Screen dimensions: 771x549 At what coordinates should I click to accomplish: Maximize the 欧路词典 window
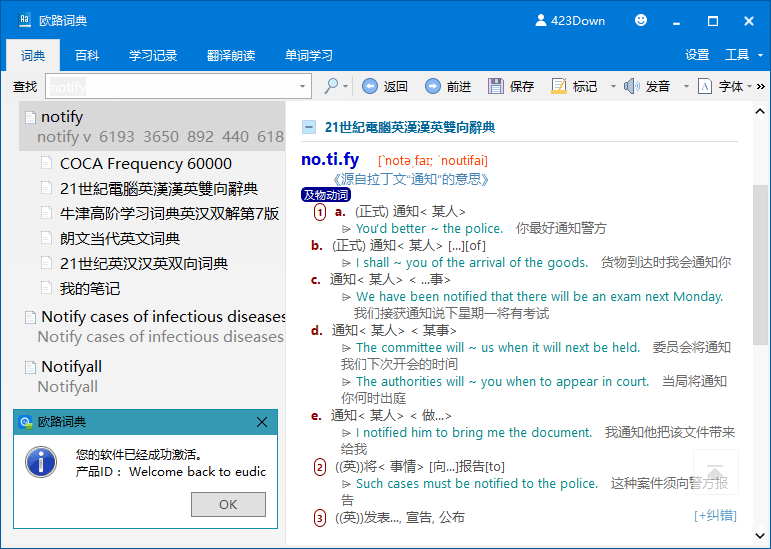[x=712, y=21]
